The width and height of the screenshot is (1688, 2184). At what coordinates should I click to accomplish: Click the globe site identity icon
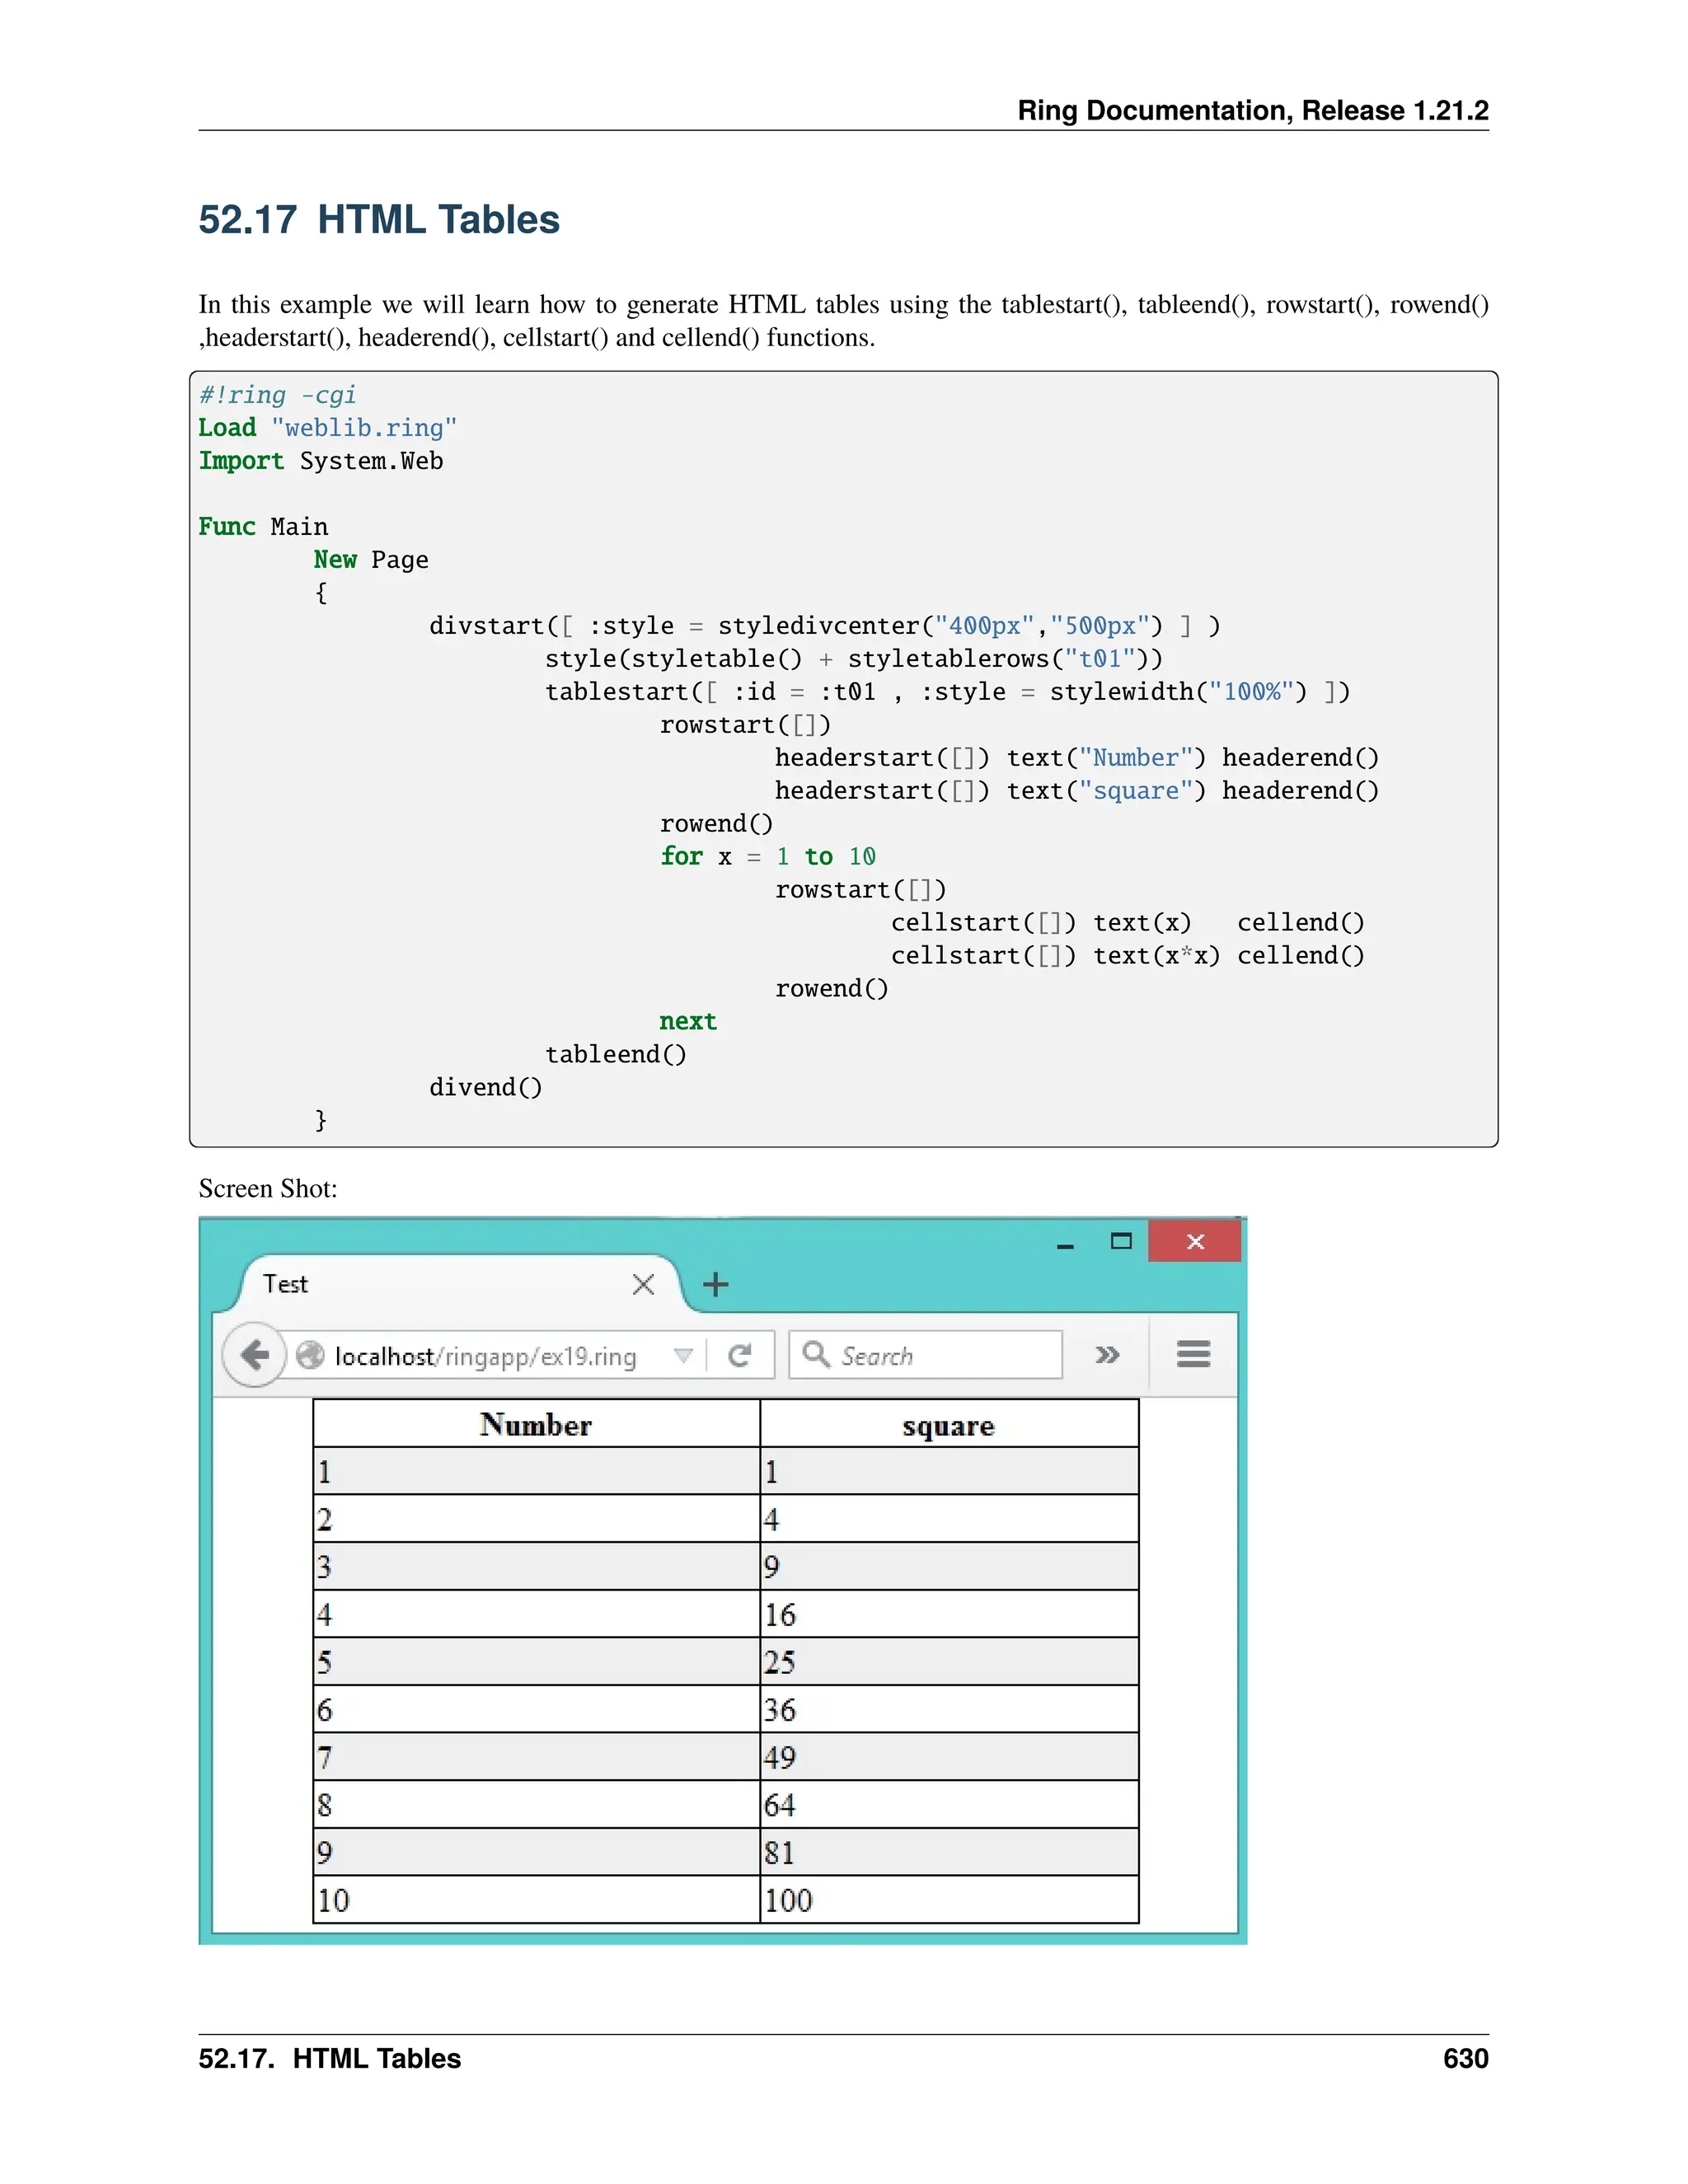310,1355
